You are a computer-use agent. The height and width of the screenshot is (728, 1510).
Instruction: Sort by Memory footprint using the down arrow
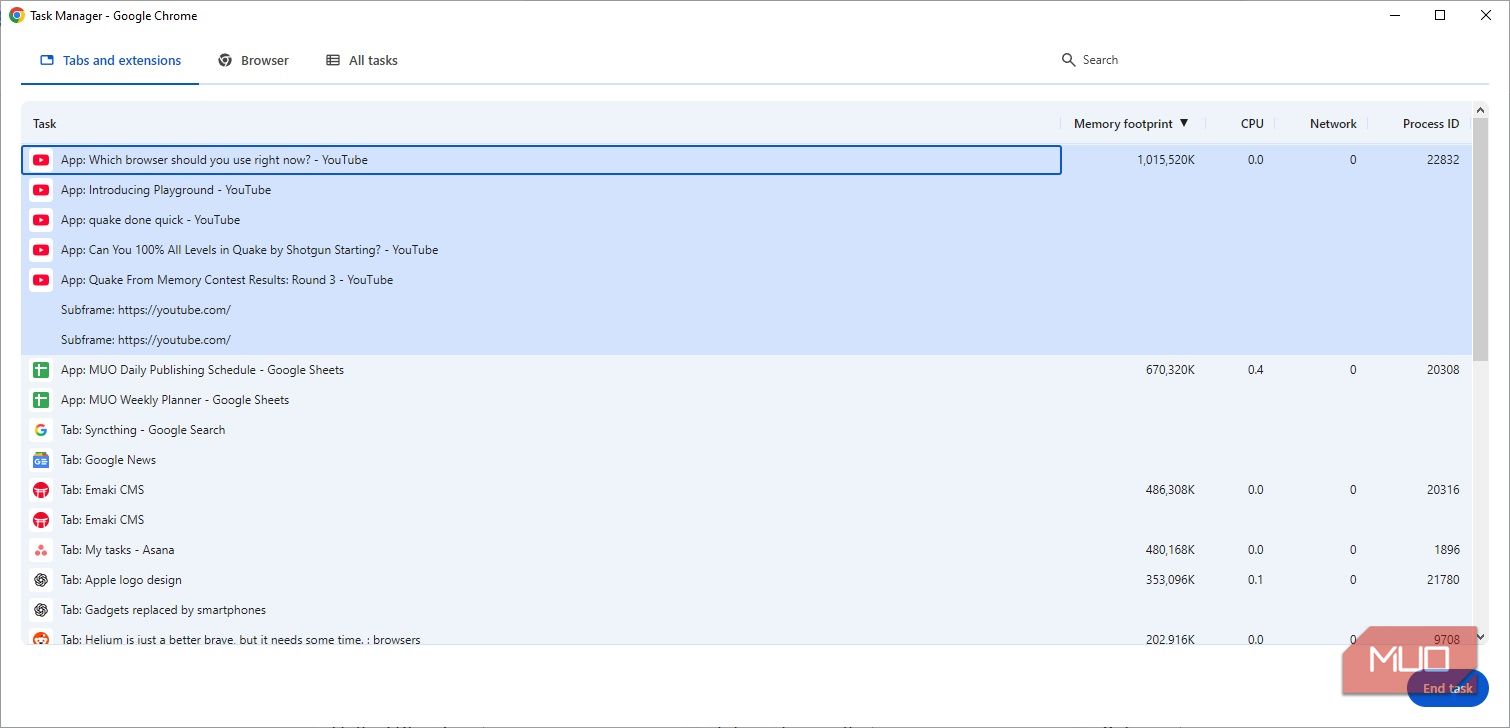pos(1184,123)
